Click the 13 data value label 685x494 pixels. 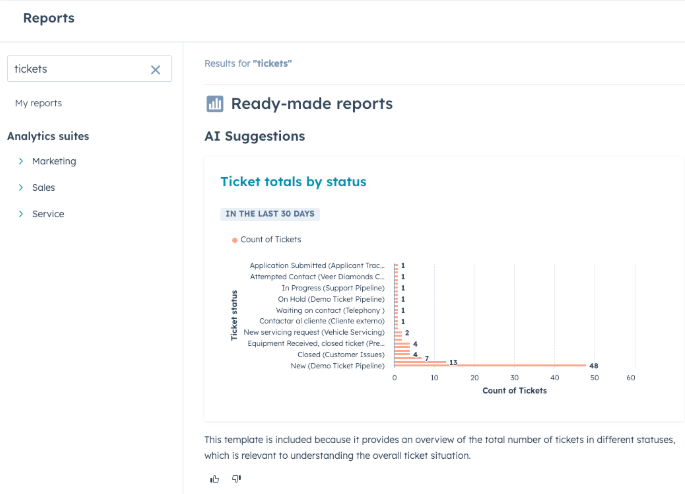point(453,363)
